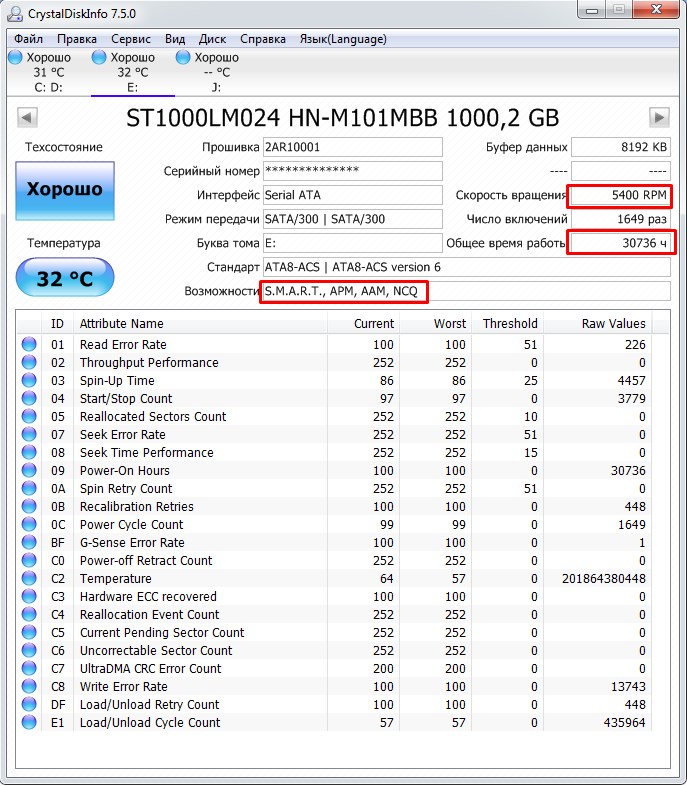Click CrystalDiskInfo title bar app icon
687x786 pixels.
[x=15, y=14]
